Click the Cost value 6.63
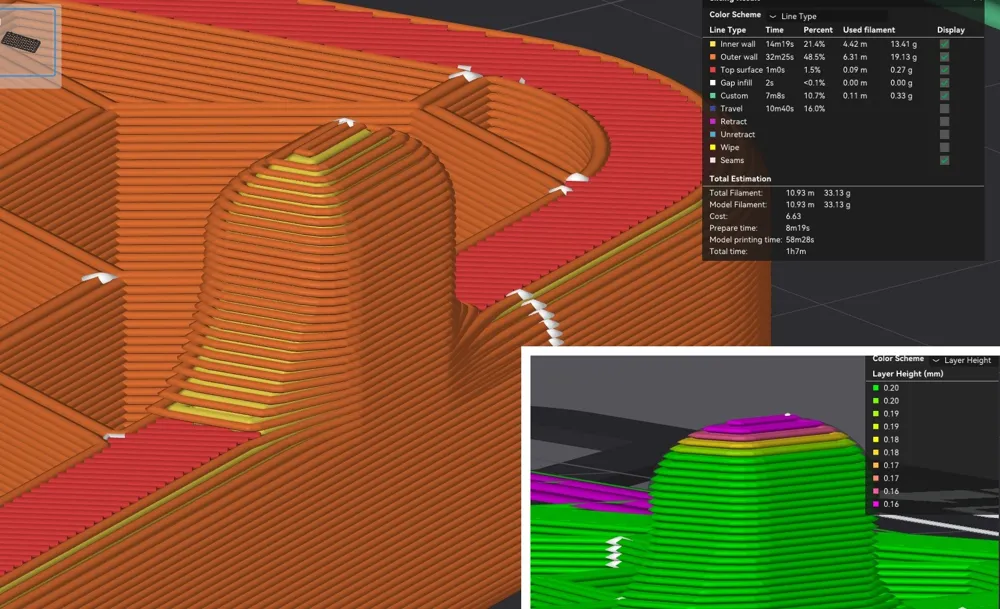 pyautogui.click(x=793, y=216)
